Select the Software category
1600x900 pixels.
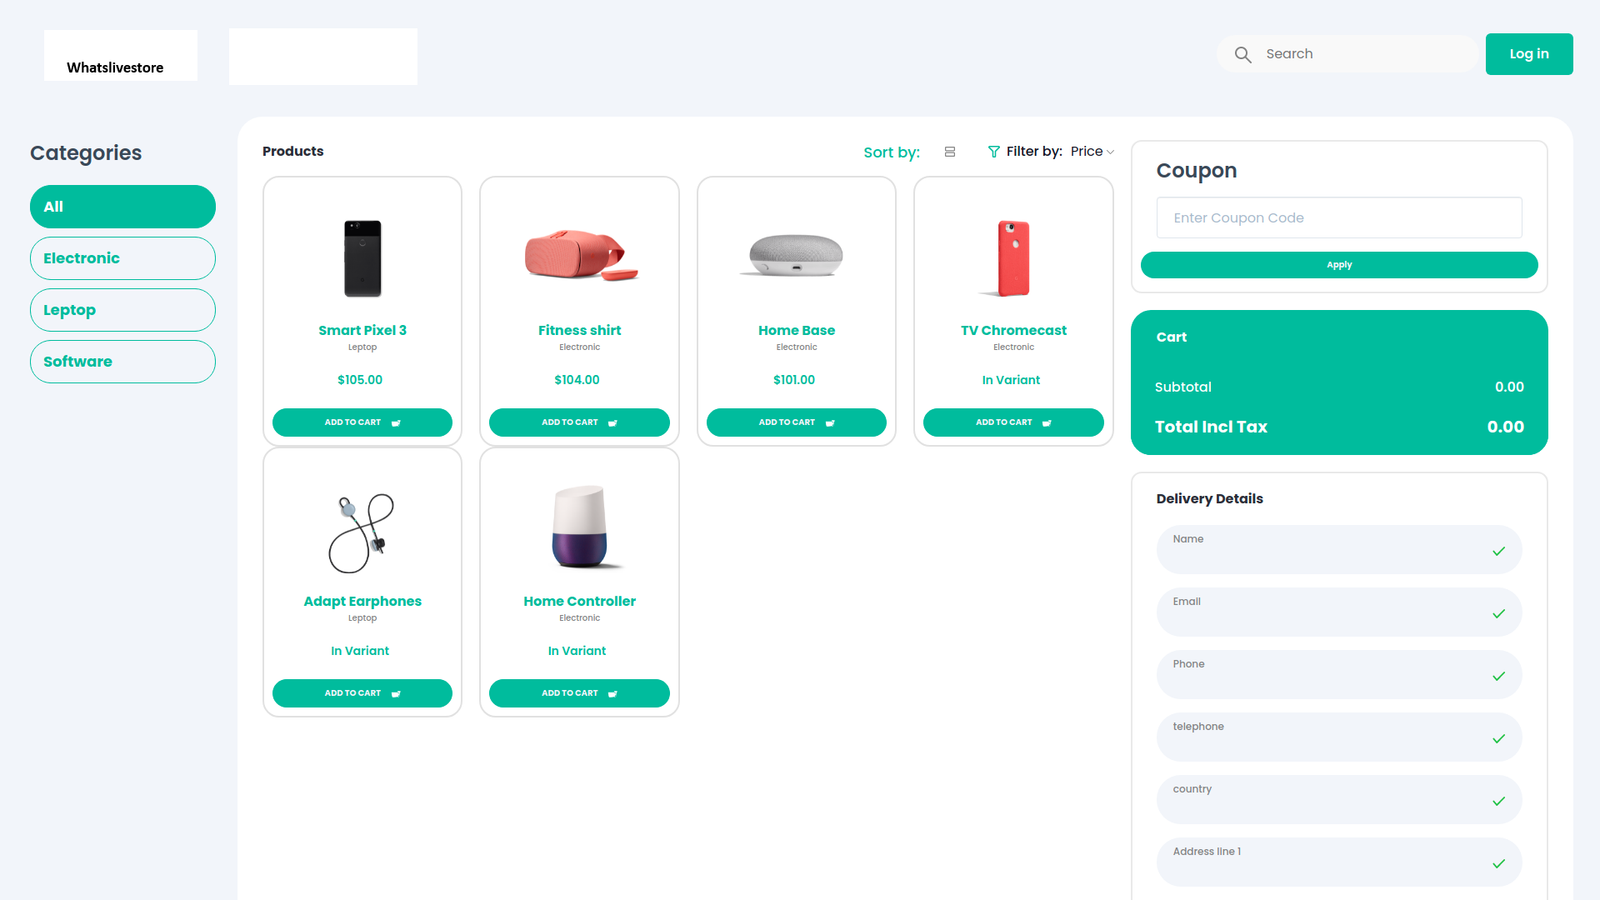123,362
